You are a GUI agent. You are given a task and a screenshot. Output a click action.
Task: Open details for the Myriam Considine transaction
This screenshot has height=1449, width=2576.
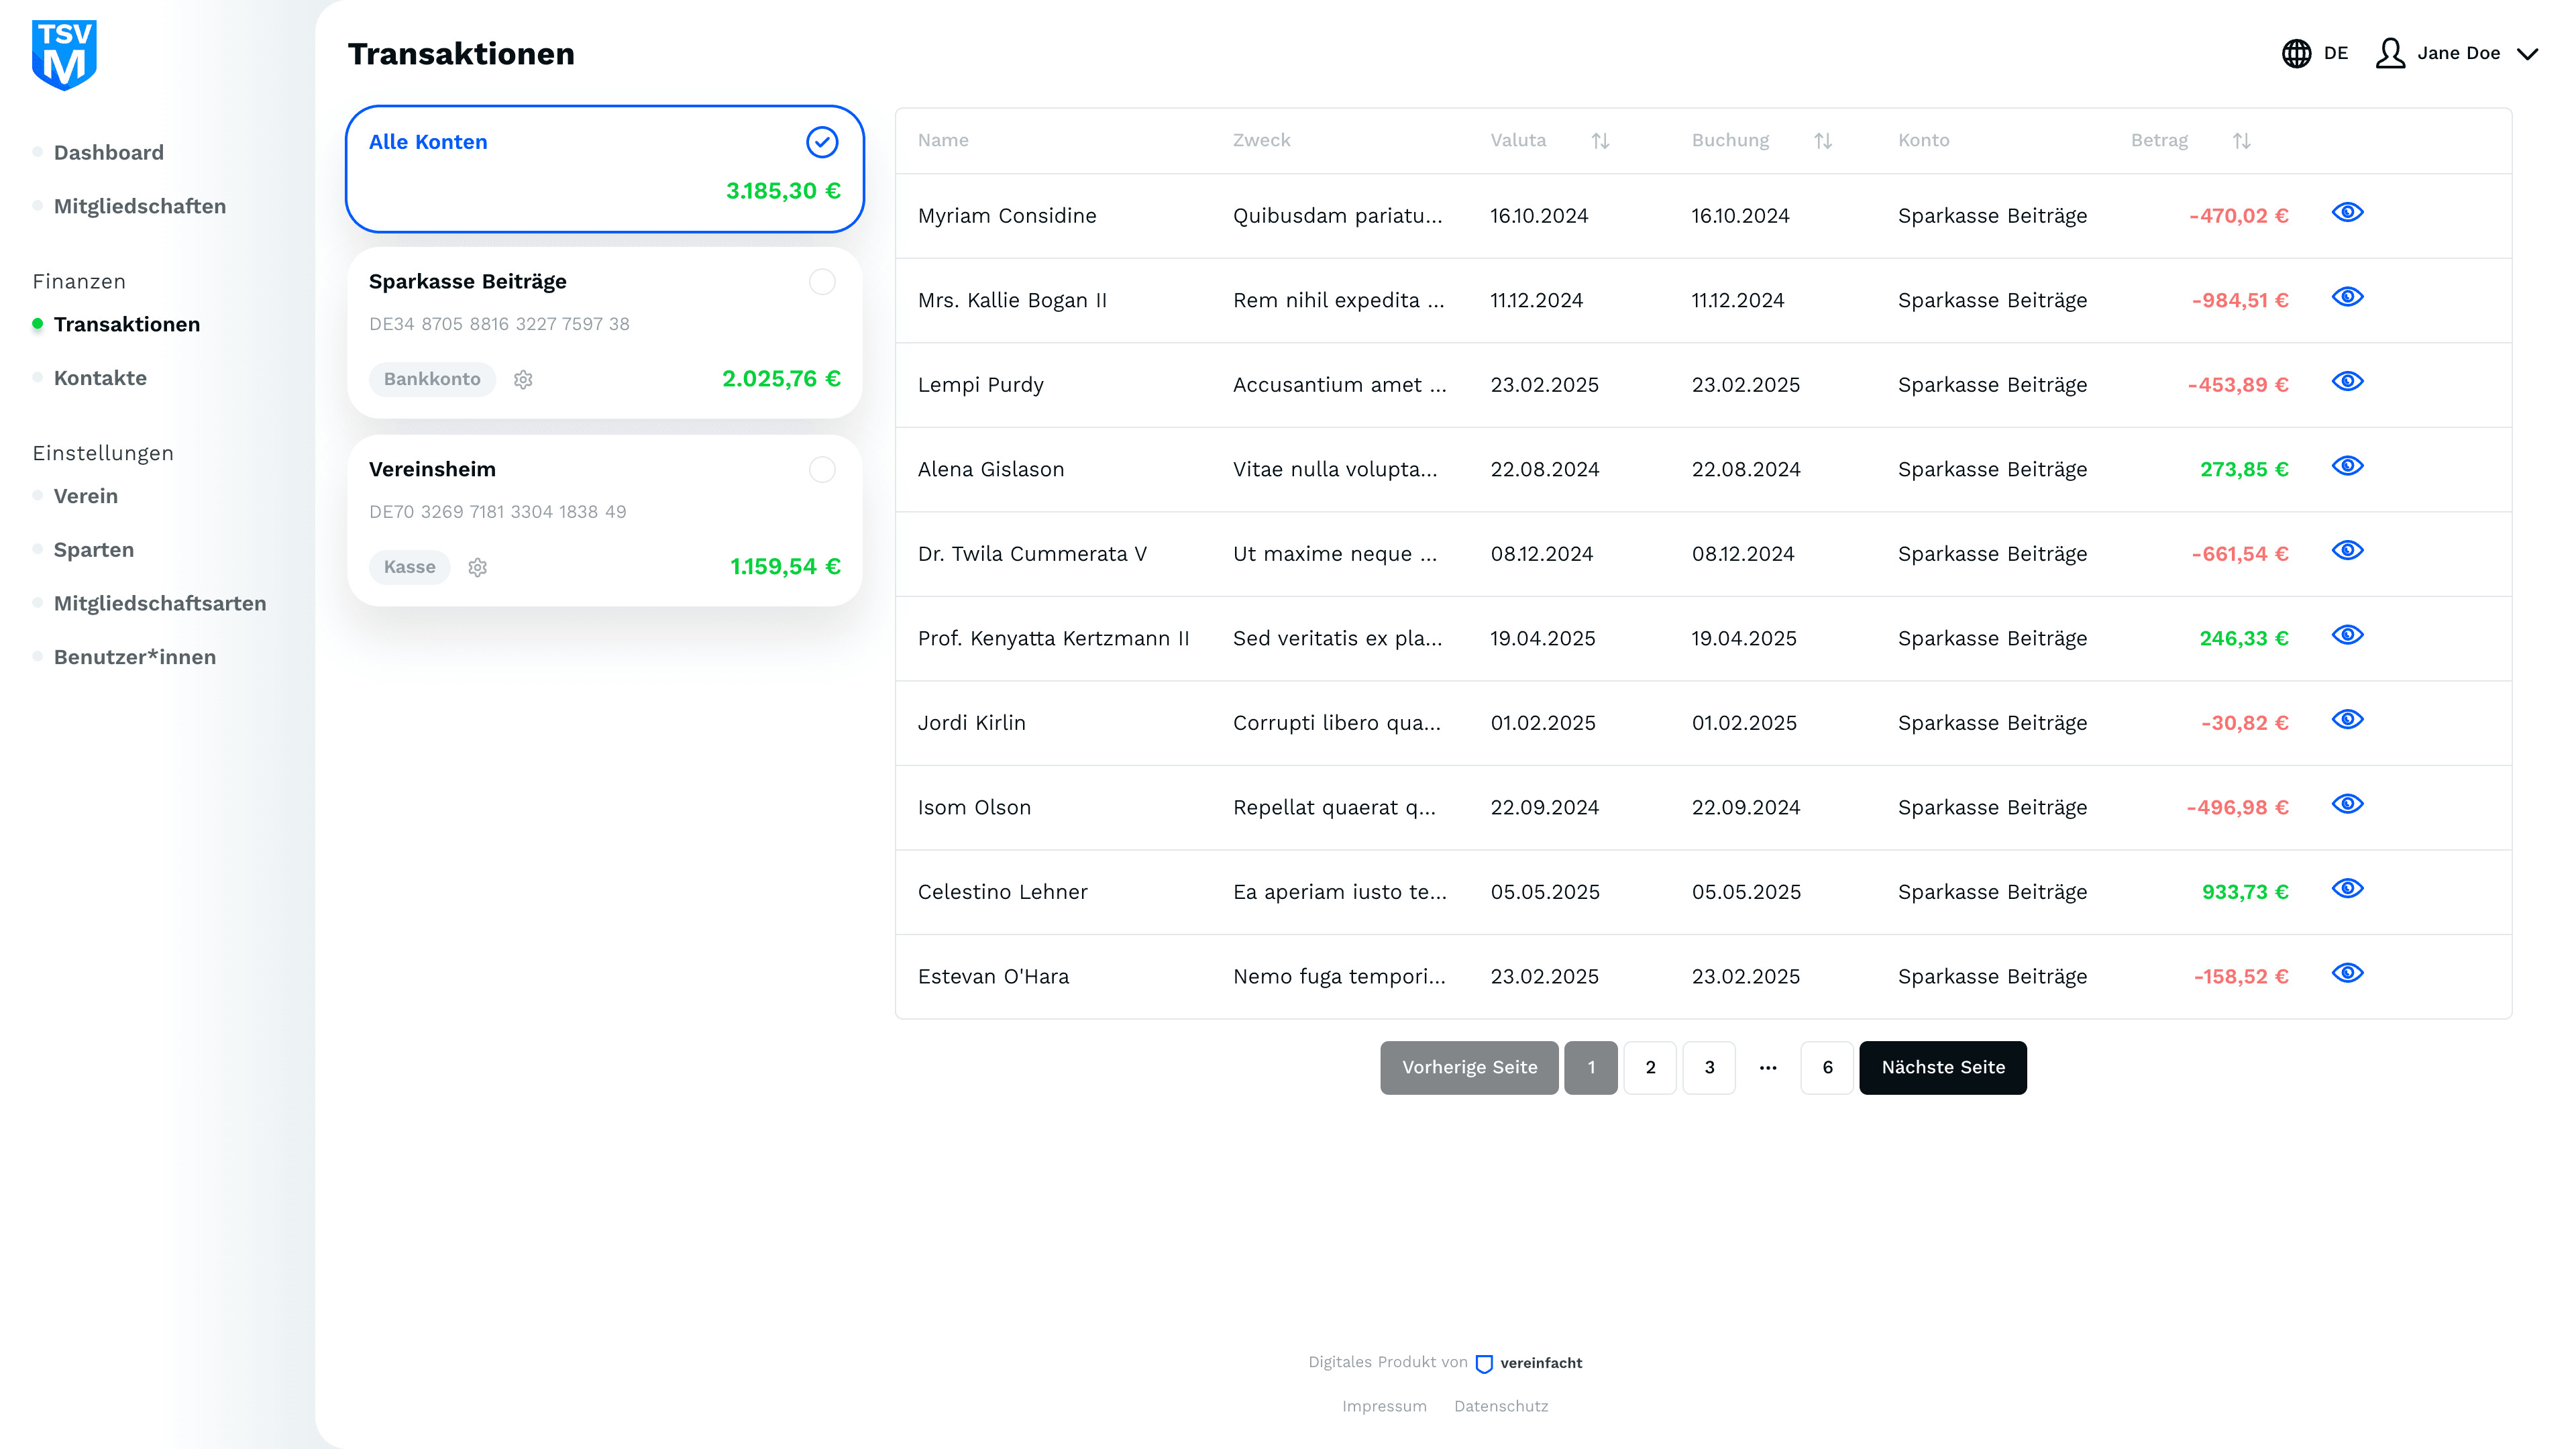click(2346, 213)
